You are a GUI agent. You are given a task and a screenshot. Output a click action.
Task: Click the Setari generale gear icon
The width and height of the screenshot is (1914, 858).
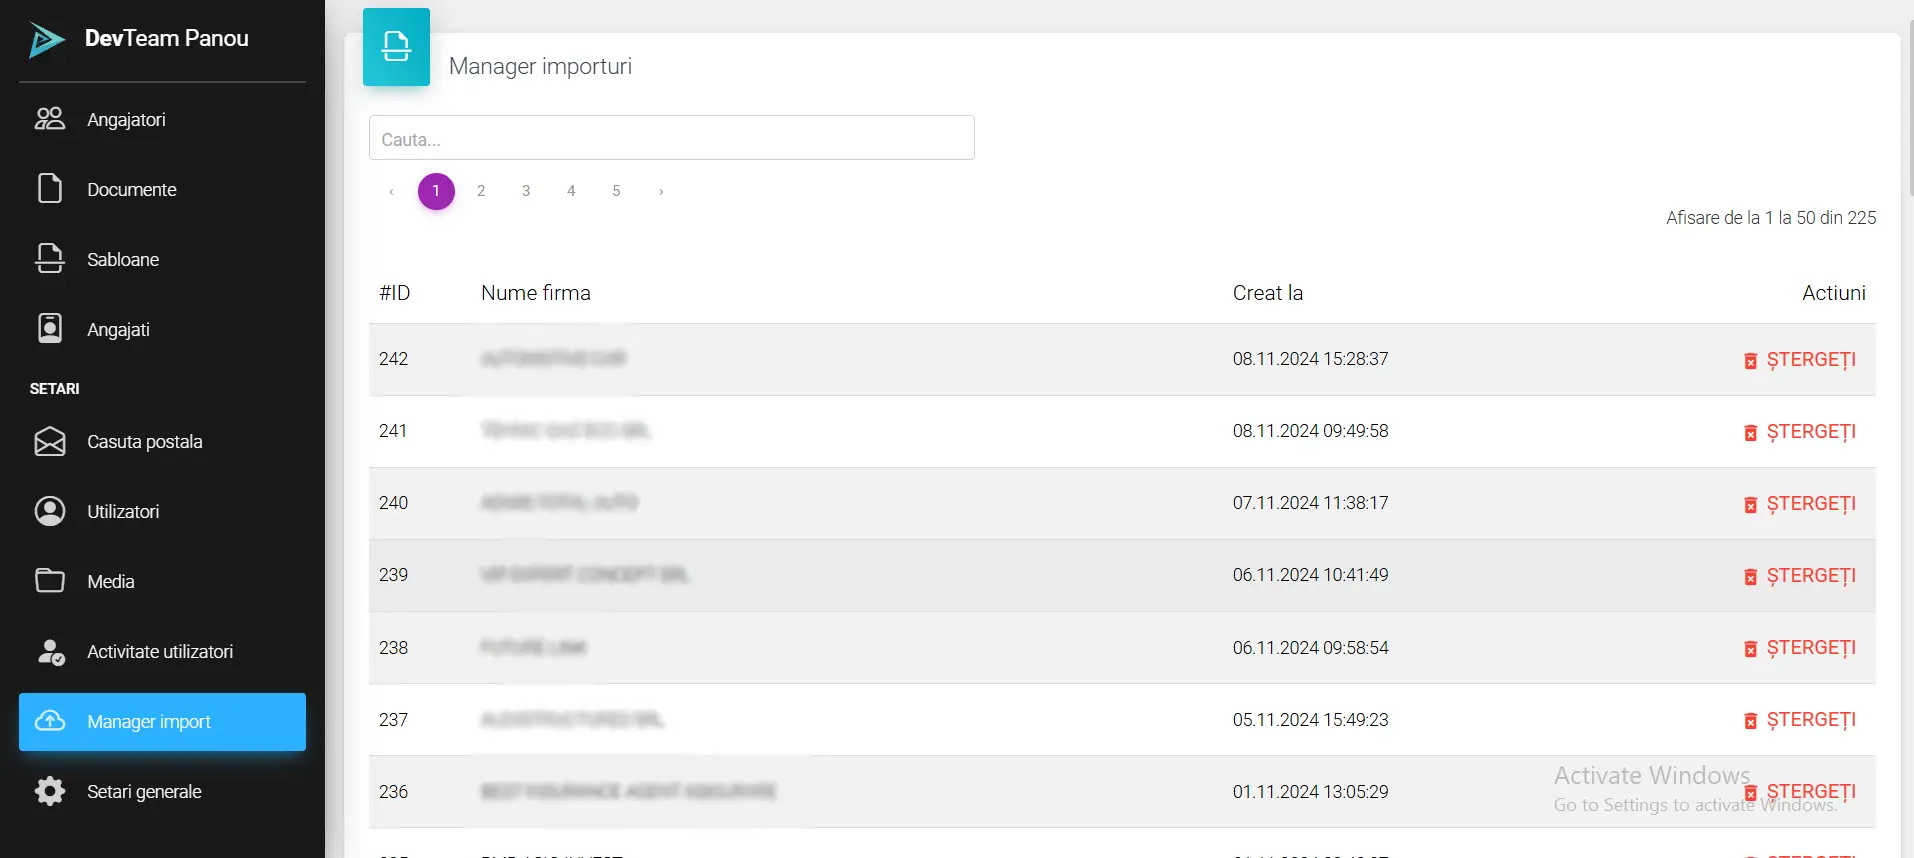pyautogui.click(x=50, y=791)
